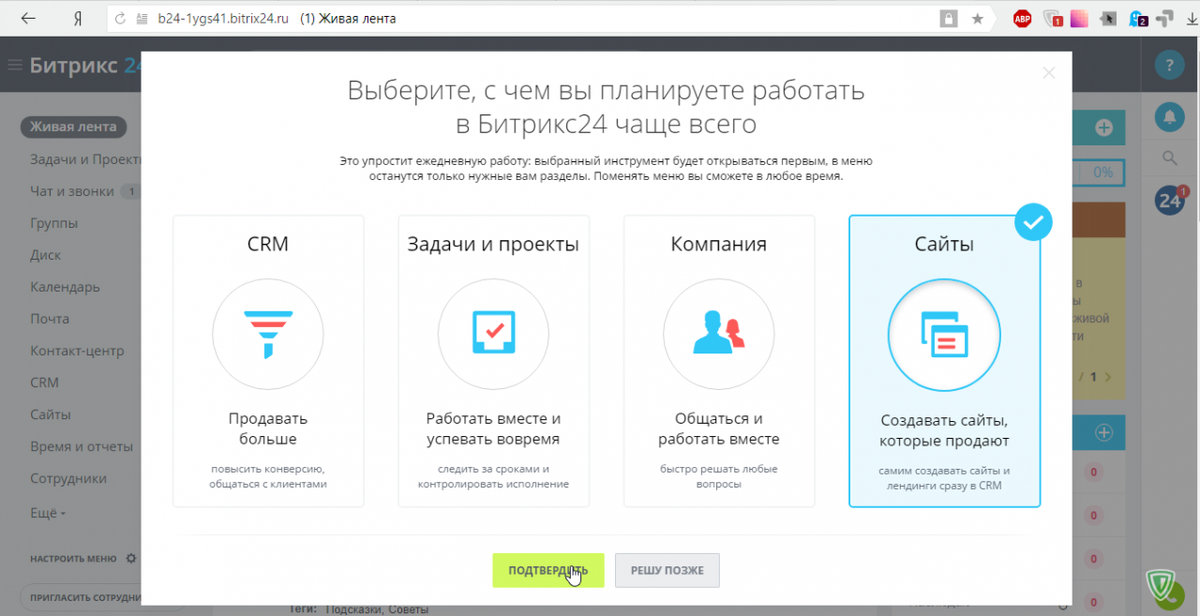Click the Компания people icon

719,334
